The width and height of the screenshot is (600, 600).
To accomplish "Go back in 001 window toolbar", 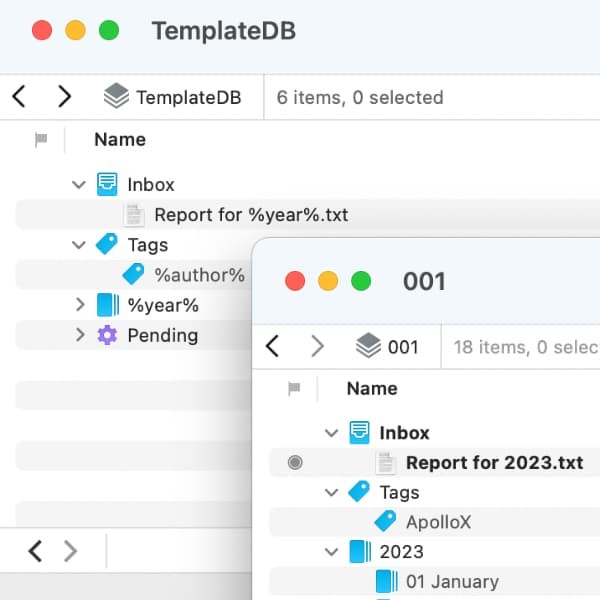I will pyautogui.click(x=272, y=346).
